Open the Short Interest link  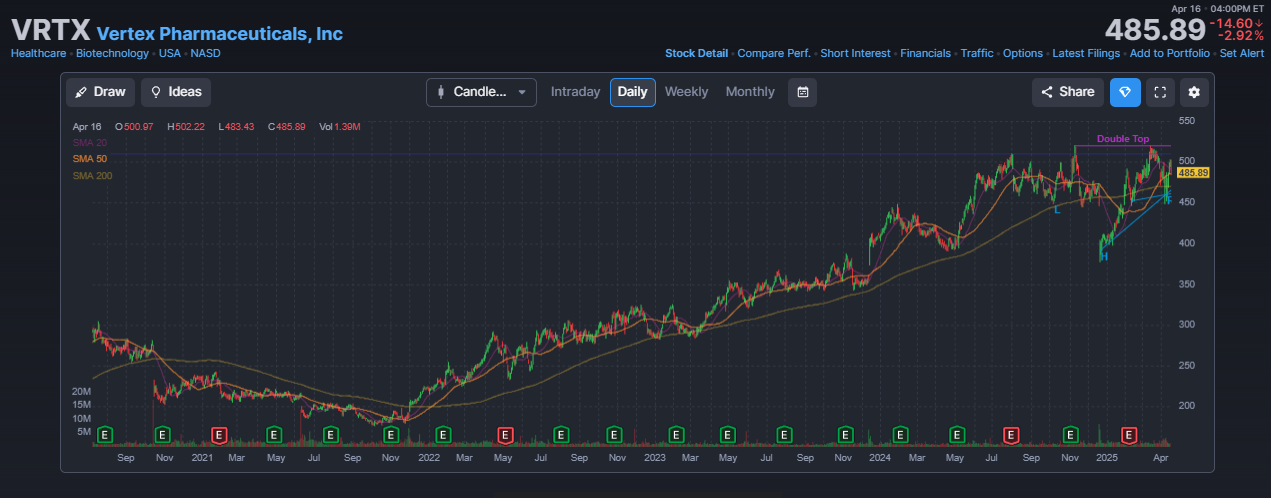click(855, 54)
